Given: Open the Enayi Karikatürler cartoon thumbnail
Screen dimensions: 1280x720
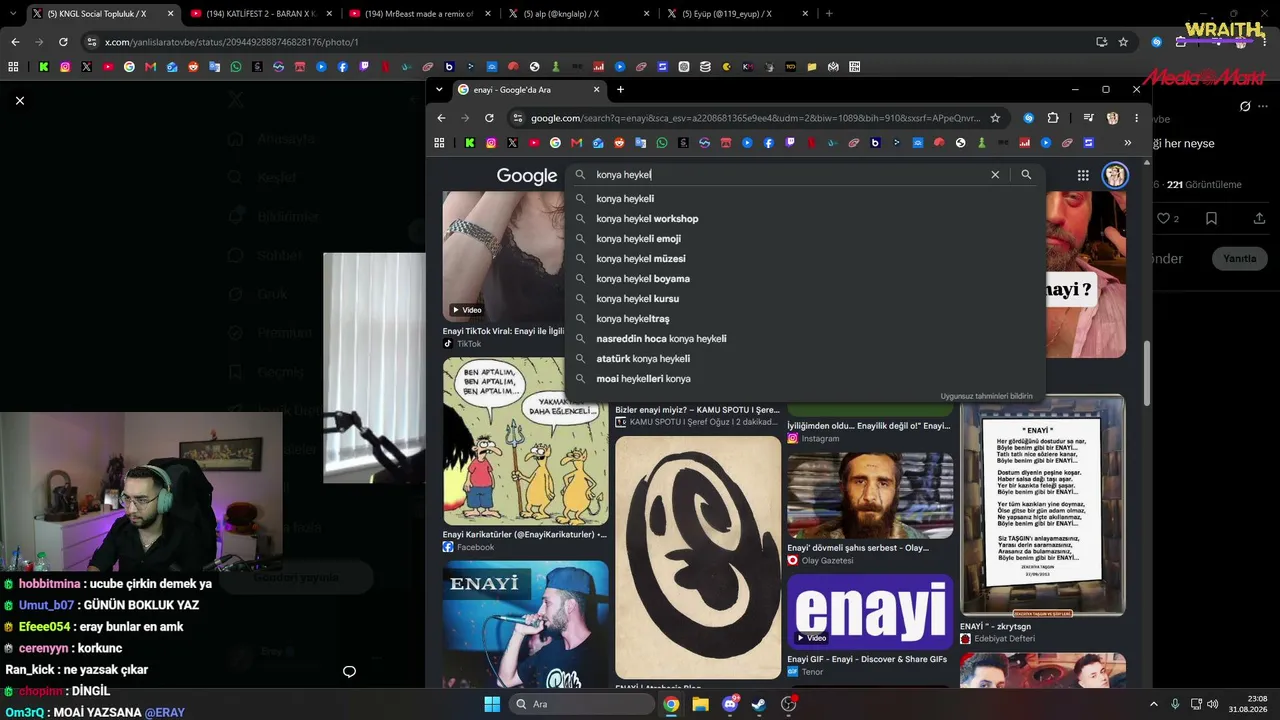Looking at the screenshot, I should (526, 441).
